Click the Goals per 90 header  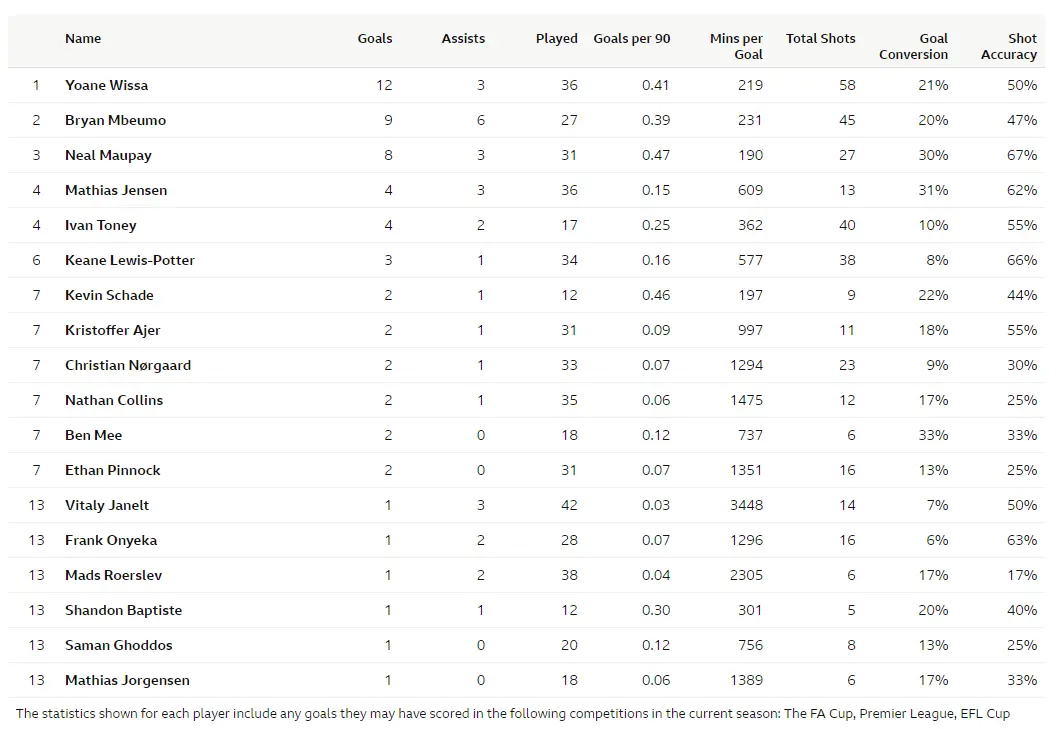pyautogui.click(x=632, y=39)
